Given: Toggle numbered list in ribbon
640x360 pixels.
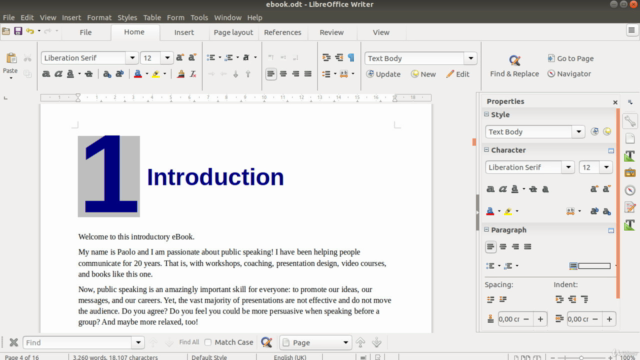Looking at the screenshot, I should (x=229, y=58).
